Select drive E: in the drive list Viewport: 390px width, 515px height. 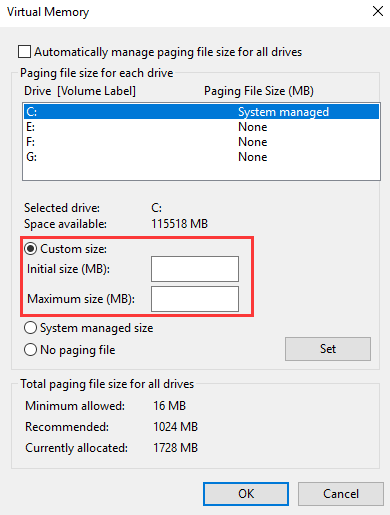click(x=201, y=127)
